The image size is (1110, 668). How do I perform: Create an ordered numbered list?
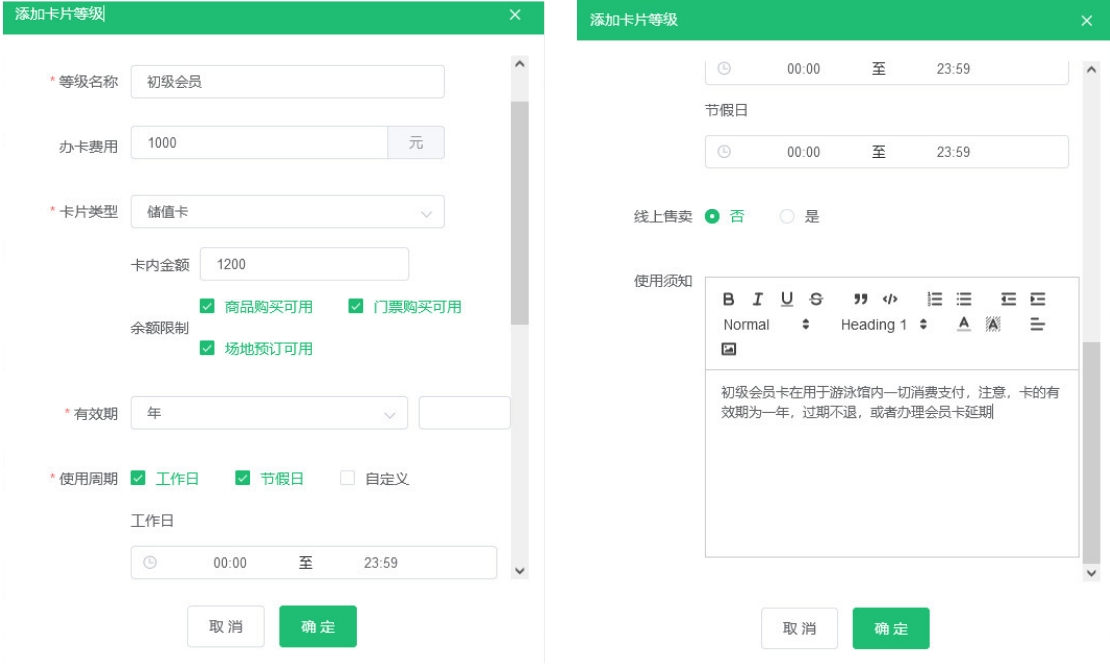tap(935, 299)
